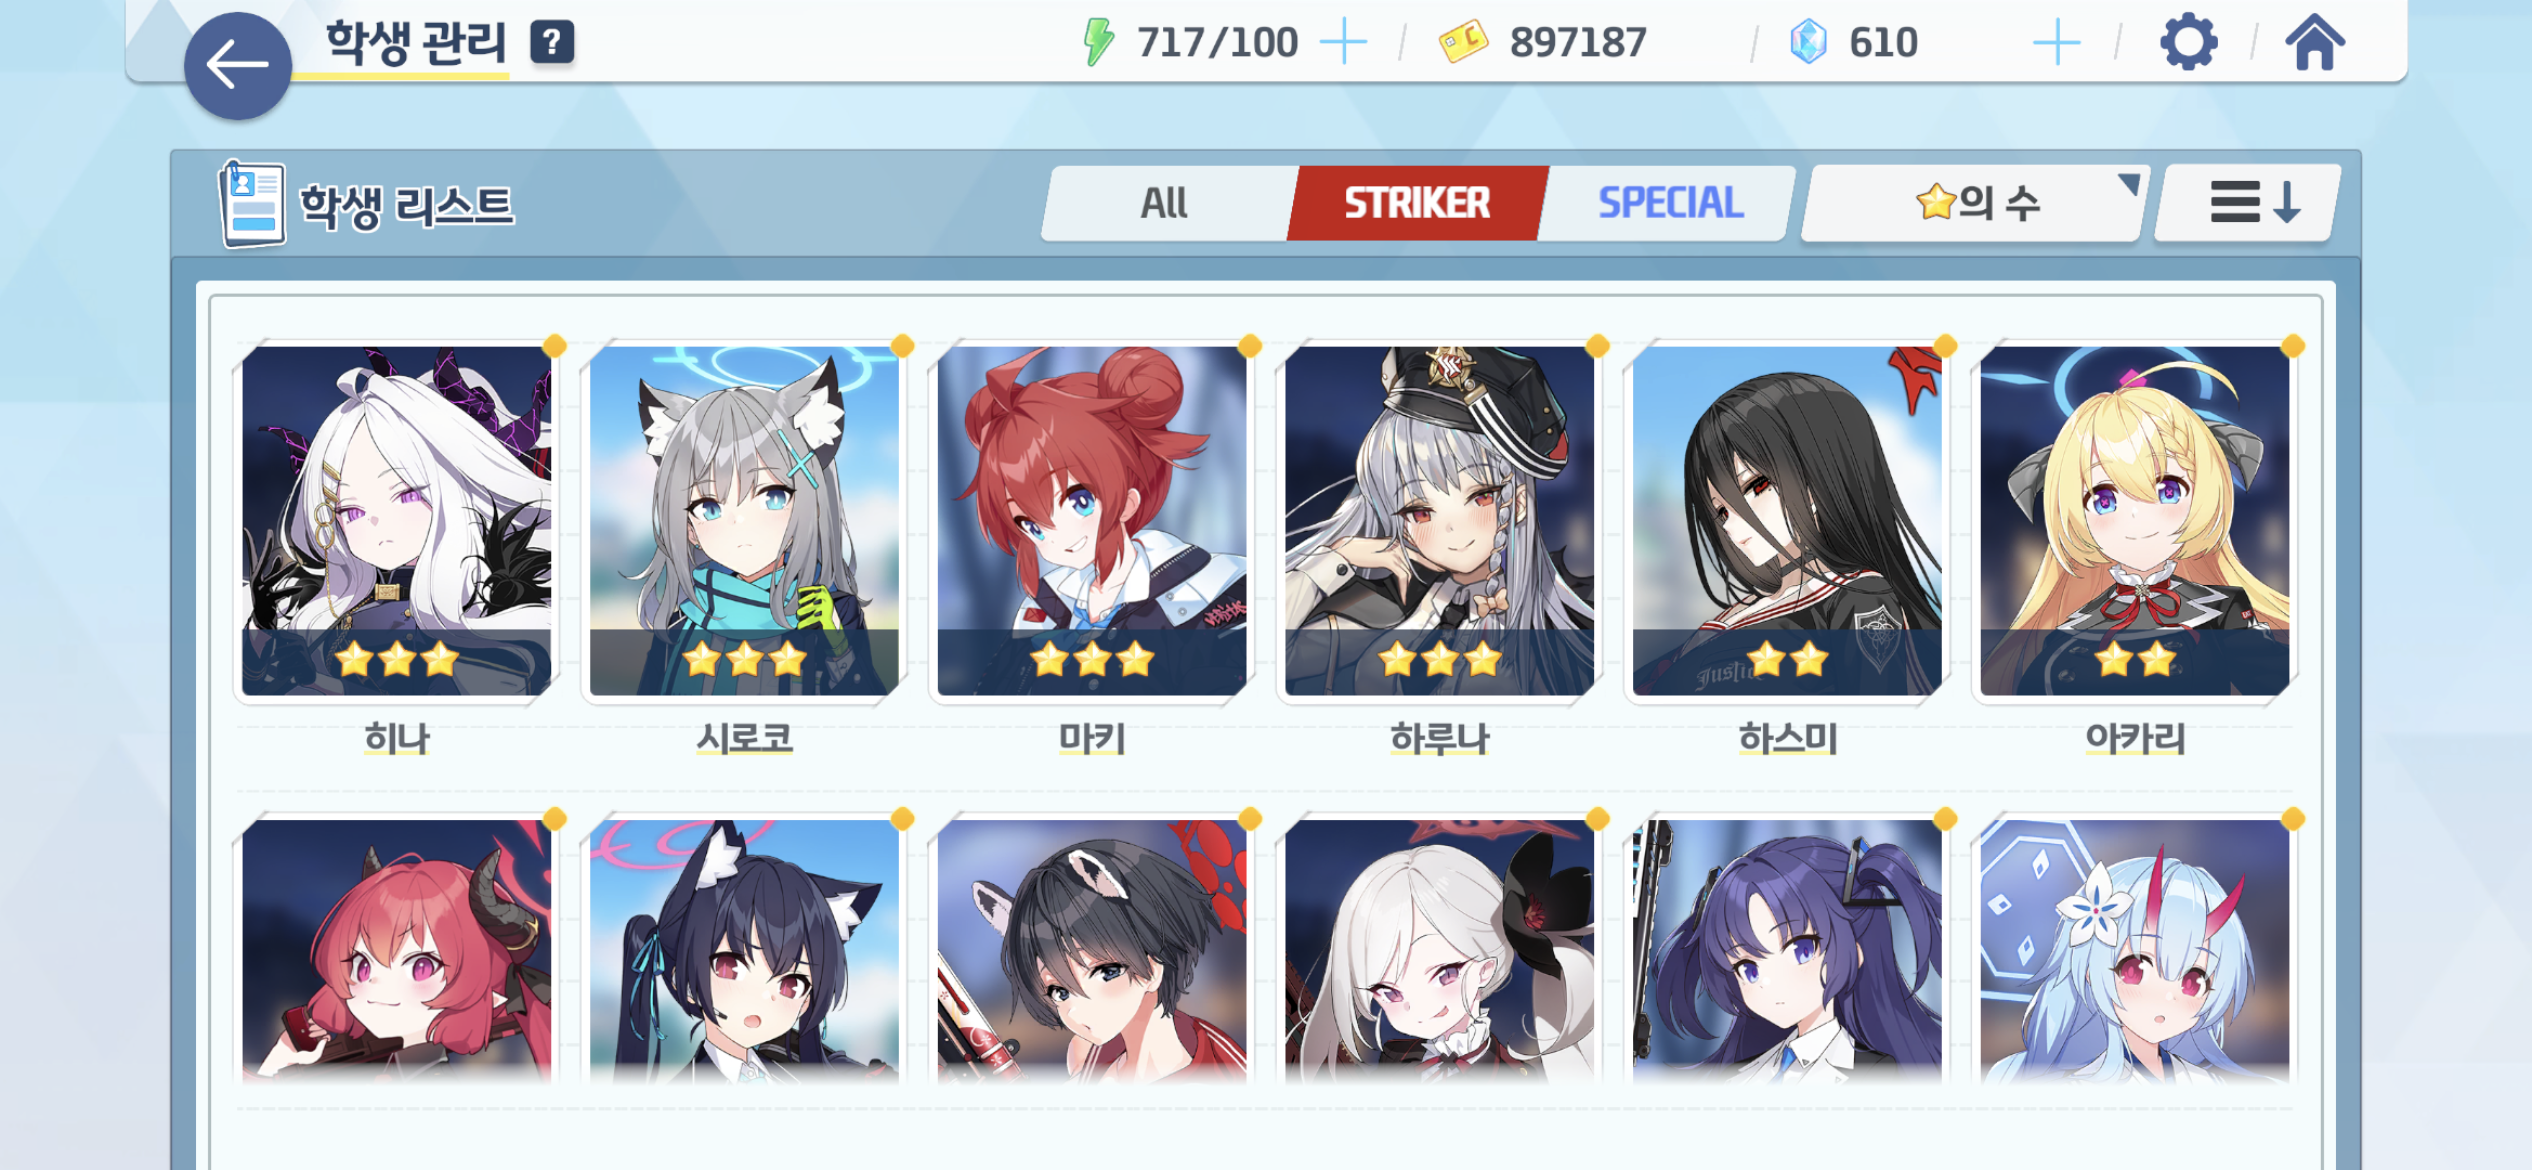Image resolution: width=2532 pixels, height=1170 pixels.
Task: Open the 하스미 student card
Action: (x=1788, y=521)
